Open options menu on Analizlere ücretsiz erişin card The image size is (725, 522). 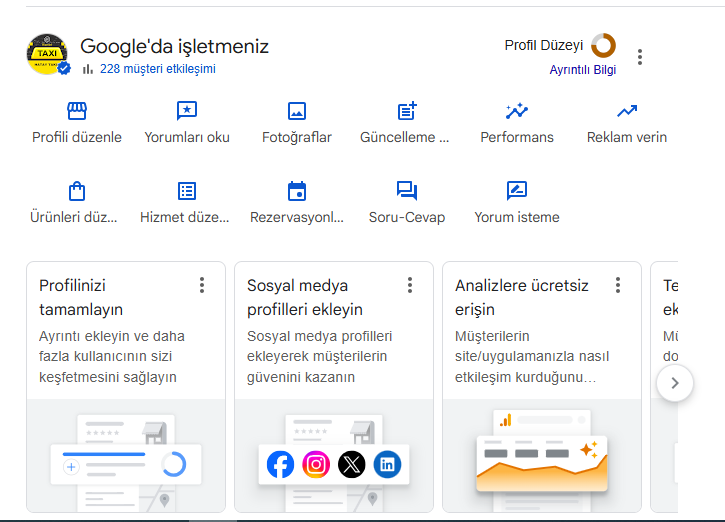click(x=618, y=285)
